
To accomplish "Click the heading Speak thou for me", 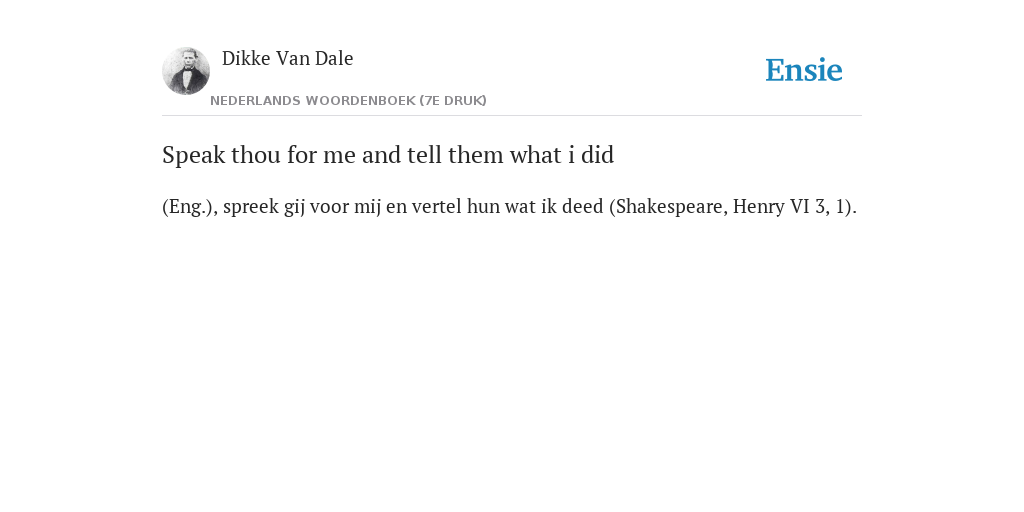I will tap(388, 155).
